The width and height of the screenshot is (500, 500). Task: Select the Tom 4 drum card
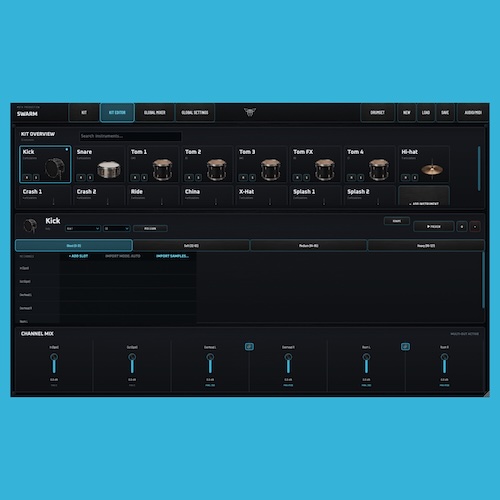tap(369, 164)
